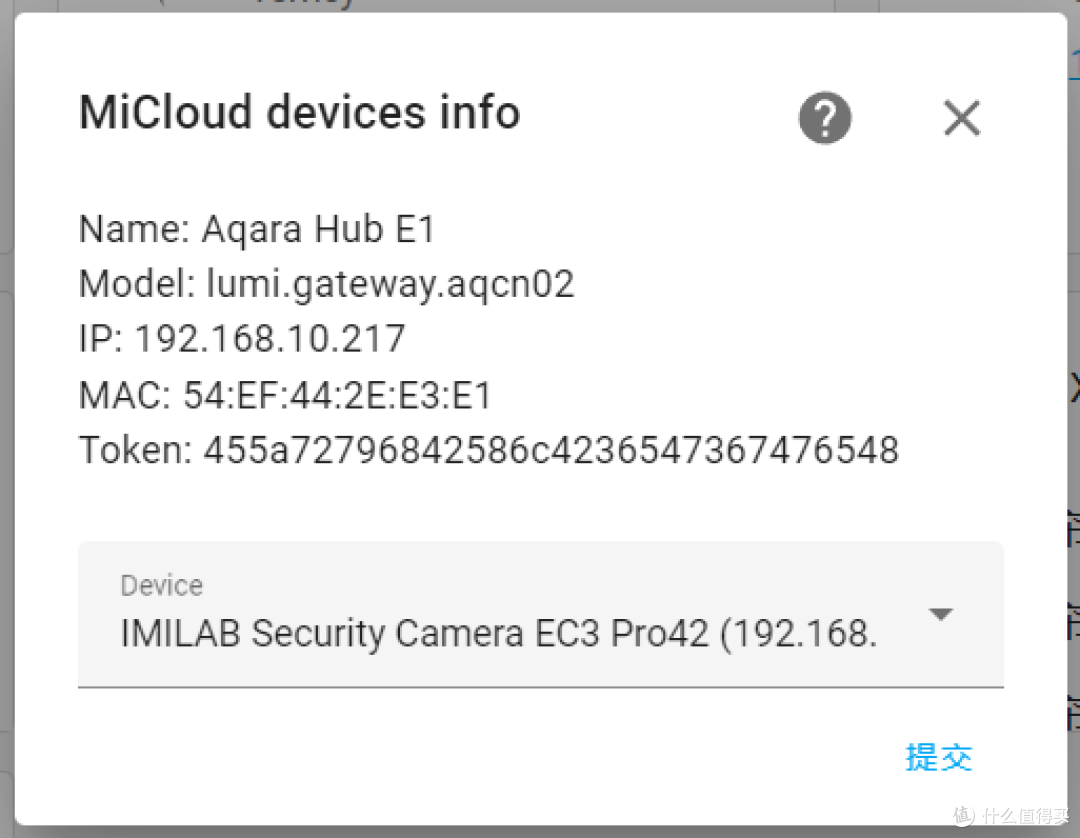1080x838 pixels.
Task: Click the MiCloud devices info title
Action: [299, 112]
